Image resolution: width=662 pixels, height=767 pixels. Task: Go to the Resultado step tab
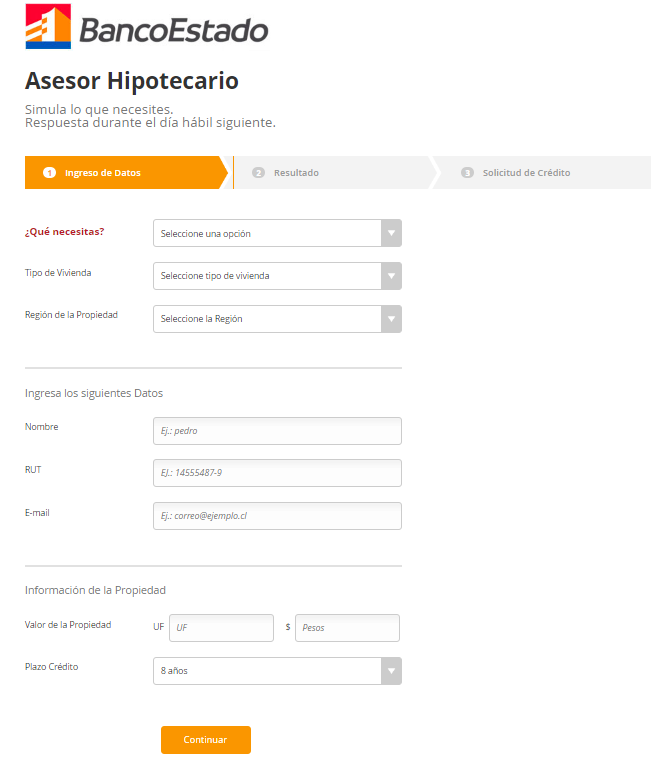[296, 173]
